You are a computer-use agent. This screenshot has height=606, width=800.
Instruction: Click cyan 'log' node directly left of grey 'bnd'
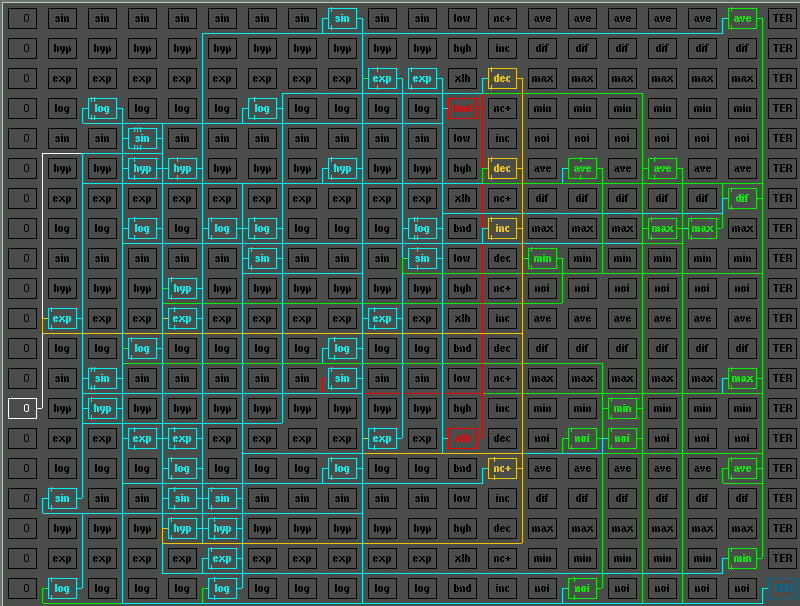422,228
